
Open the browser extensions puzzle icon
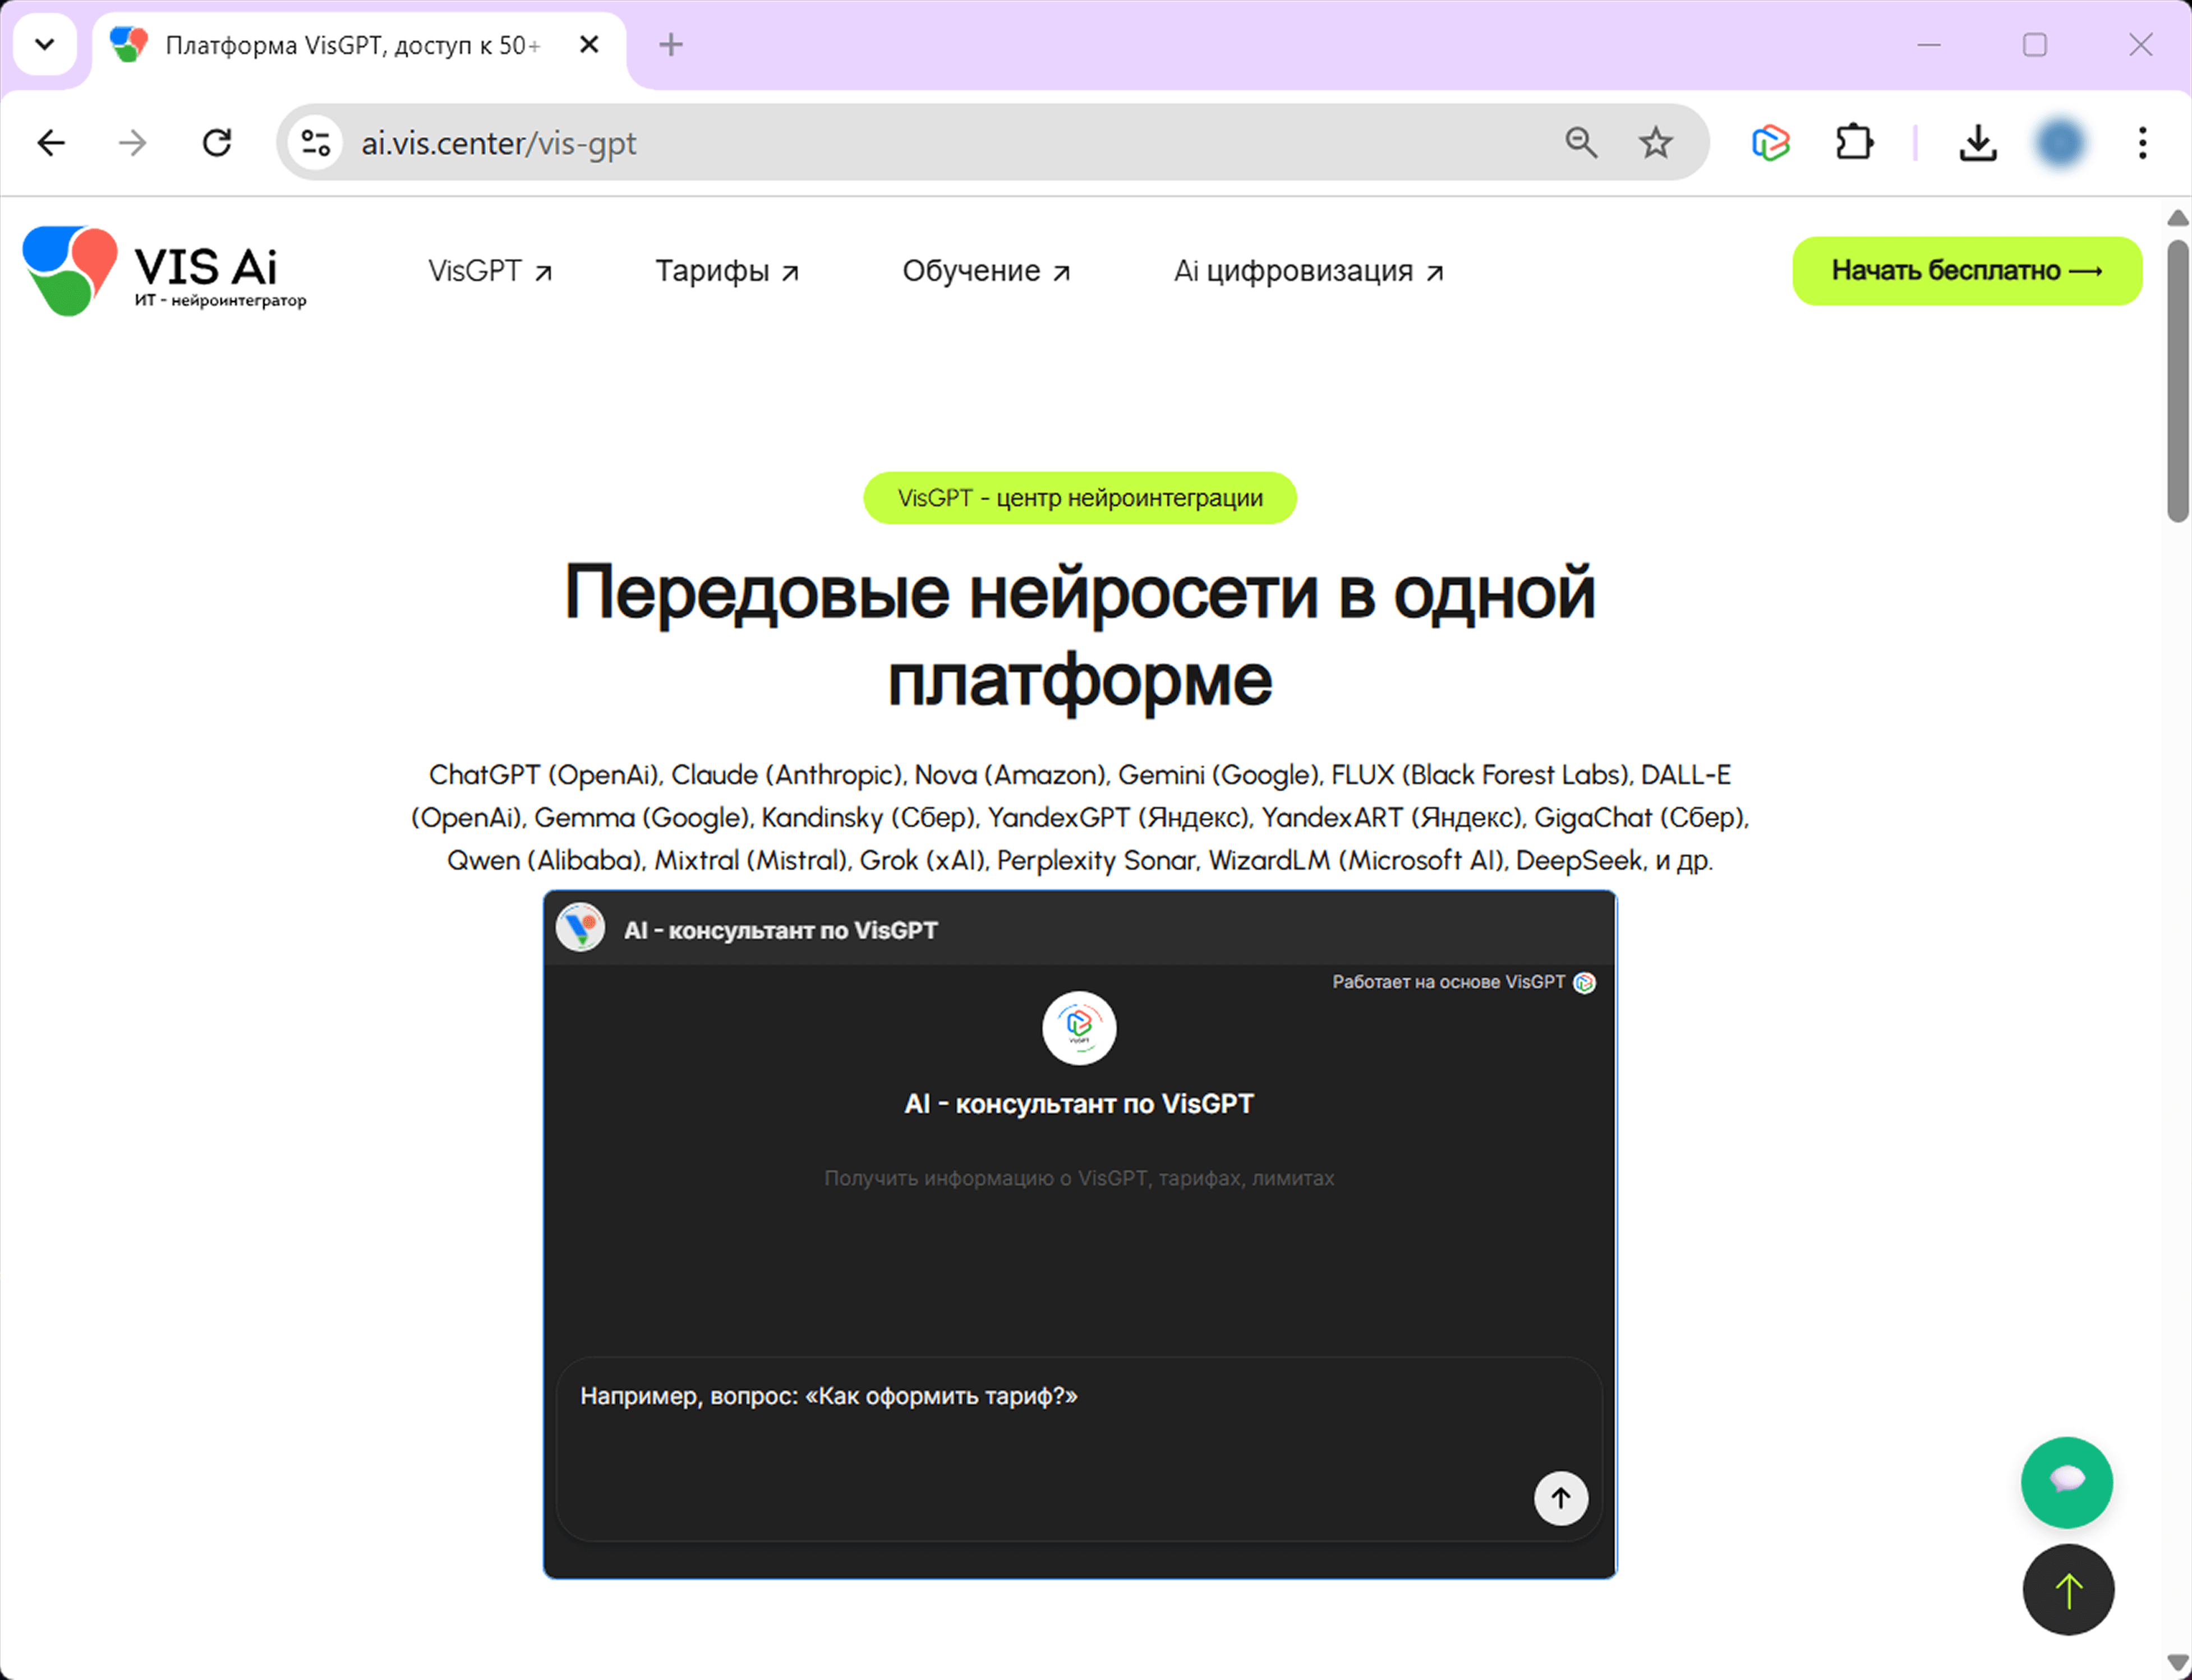[1854, 143]
